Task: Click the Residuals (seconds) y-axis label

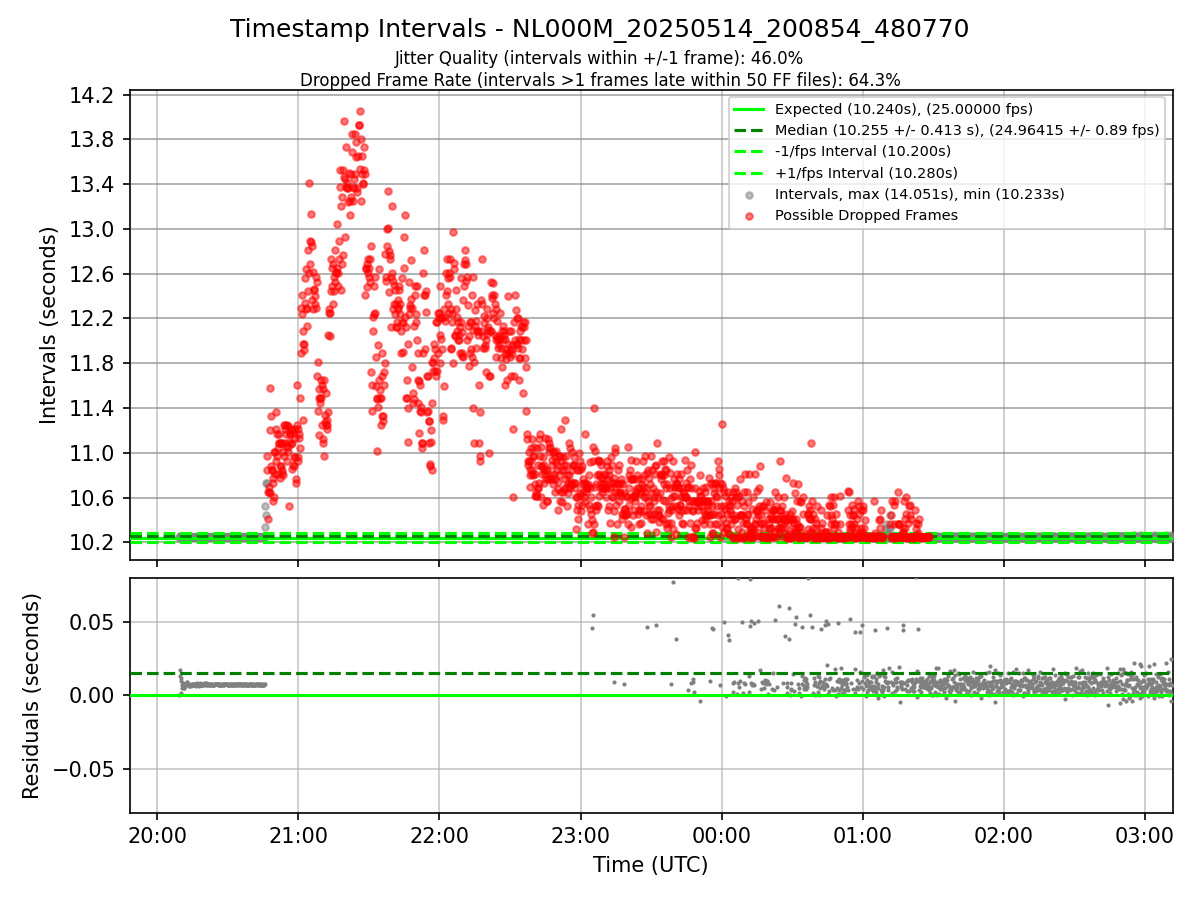Action: coord(32,696)
